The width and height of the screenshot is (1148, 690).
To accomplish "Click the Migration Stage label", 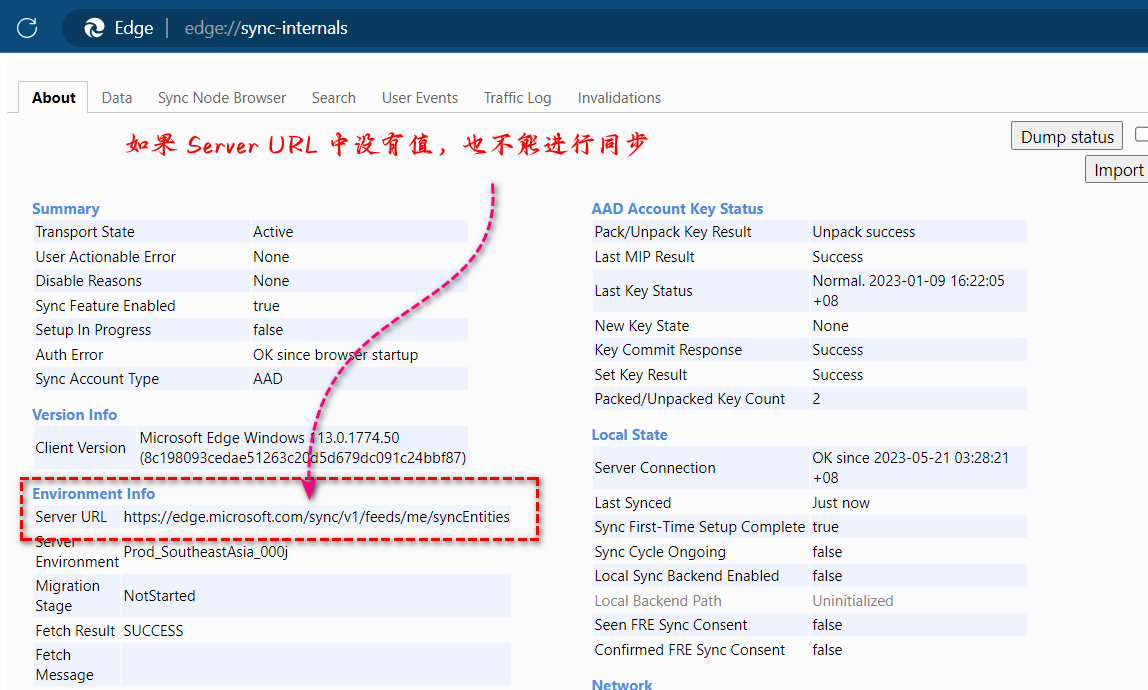I will (x=67, y=596).
